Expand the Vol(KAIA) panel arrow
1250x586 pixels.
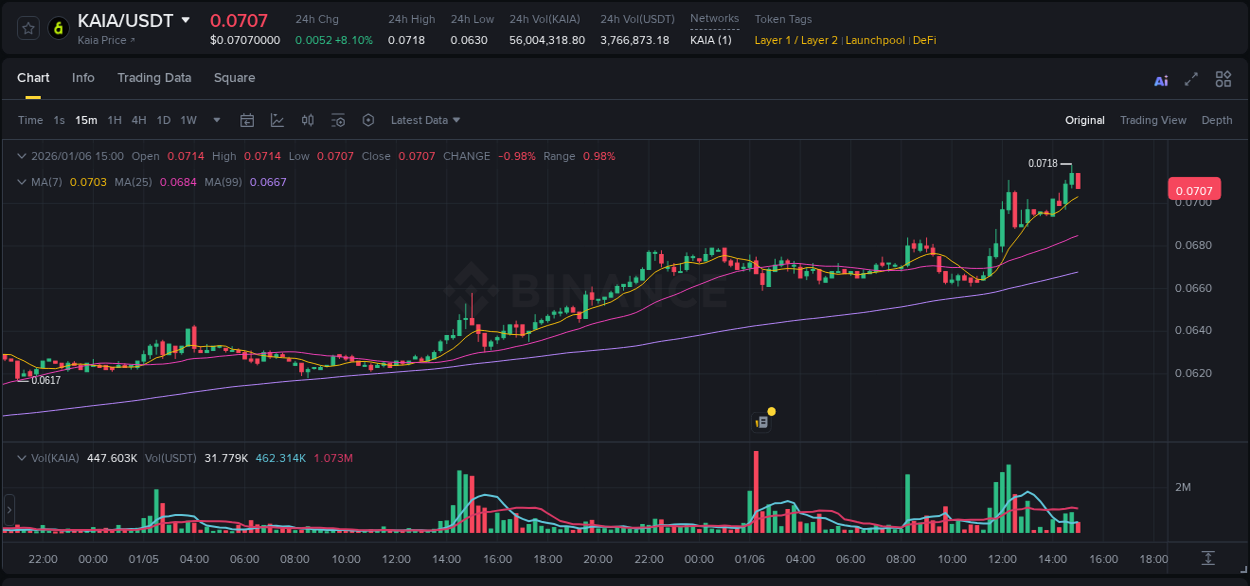click(x=21, y=457)
